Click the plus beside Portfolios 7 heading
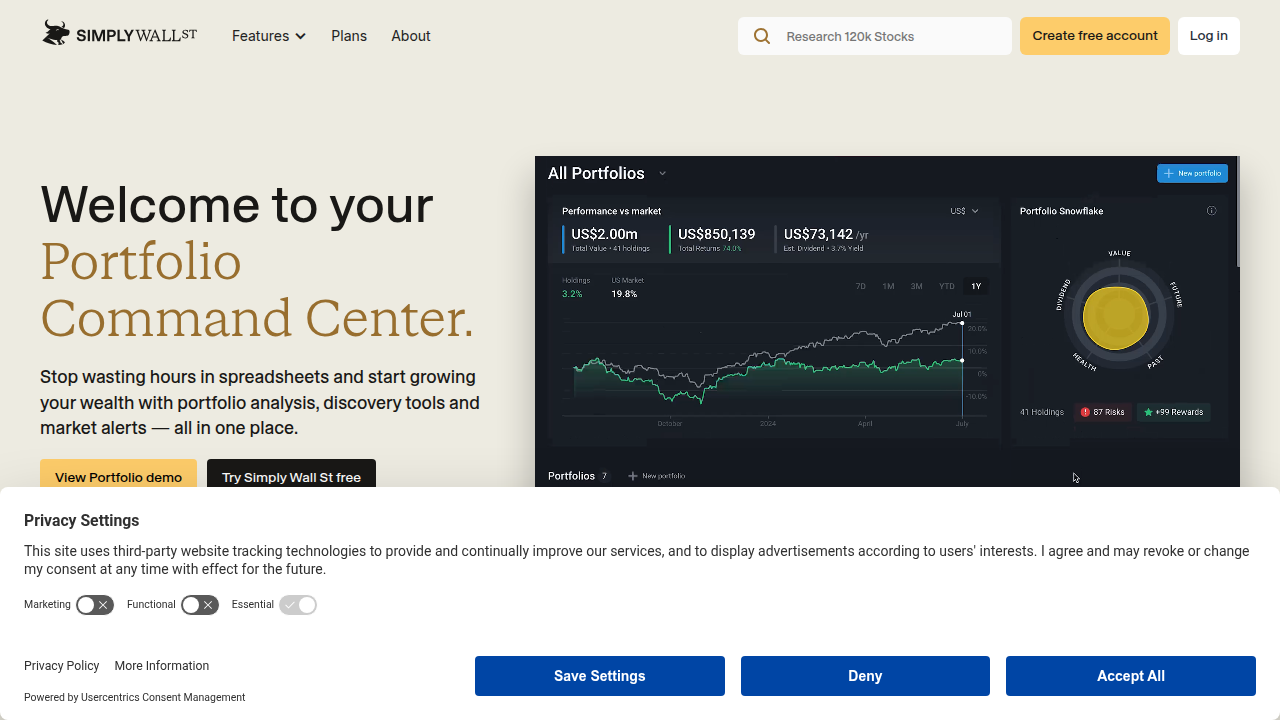The height and width of the screenshot is (720, 1280). pyautogui.click(x=632, y=476)
